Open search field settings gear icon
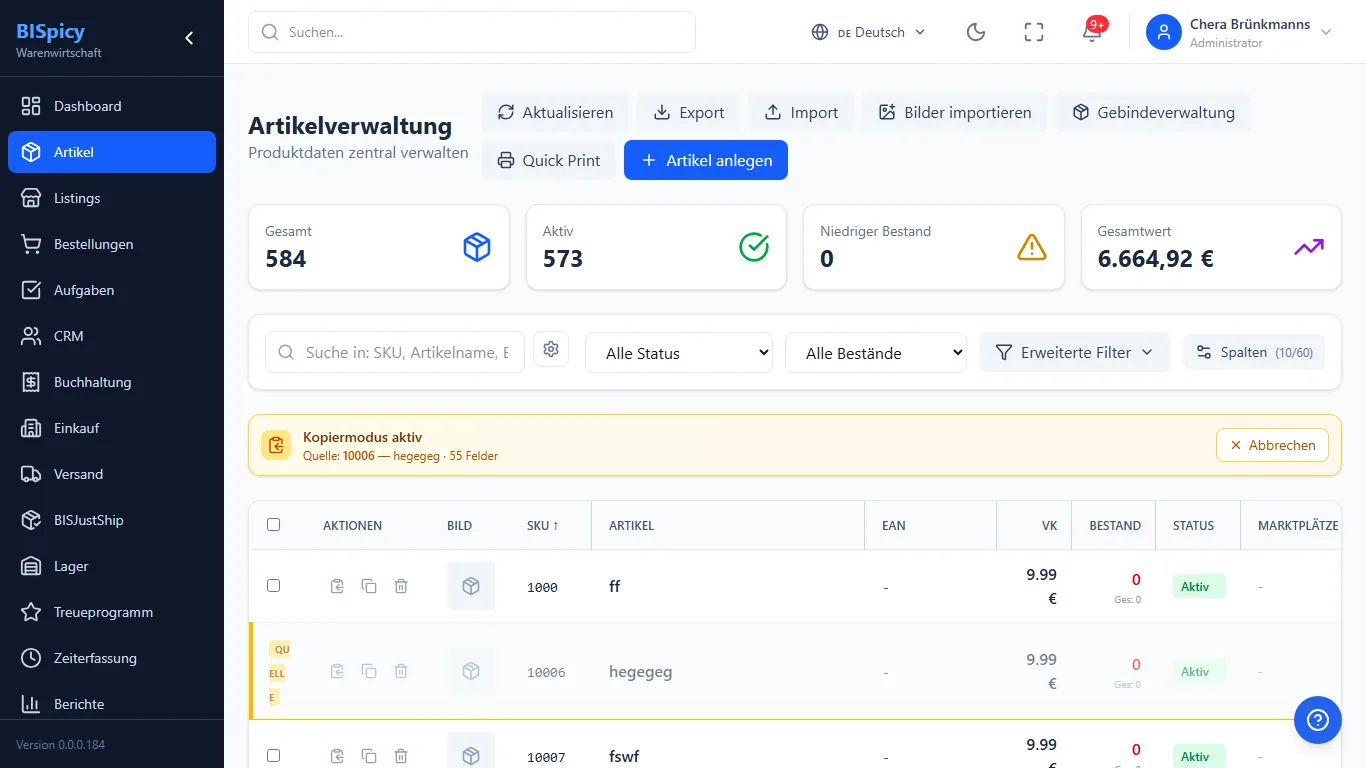 [550, 349]
